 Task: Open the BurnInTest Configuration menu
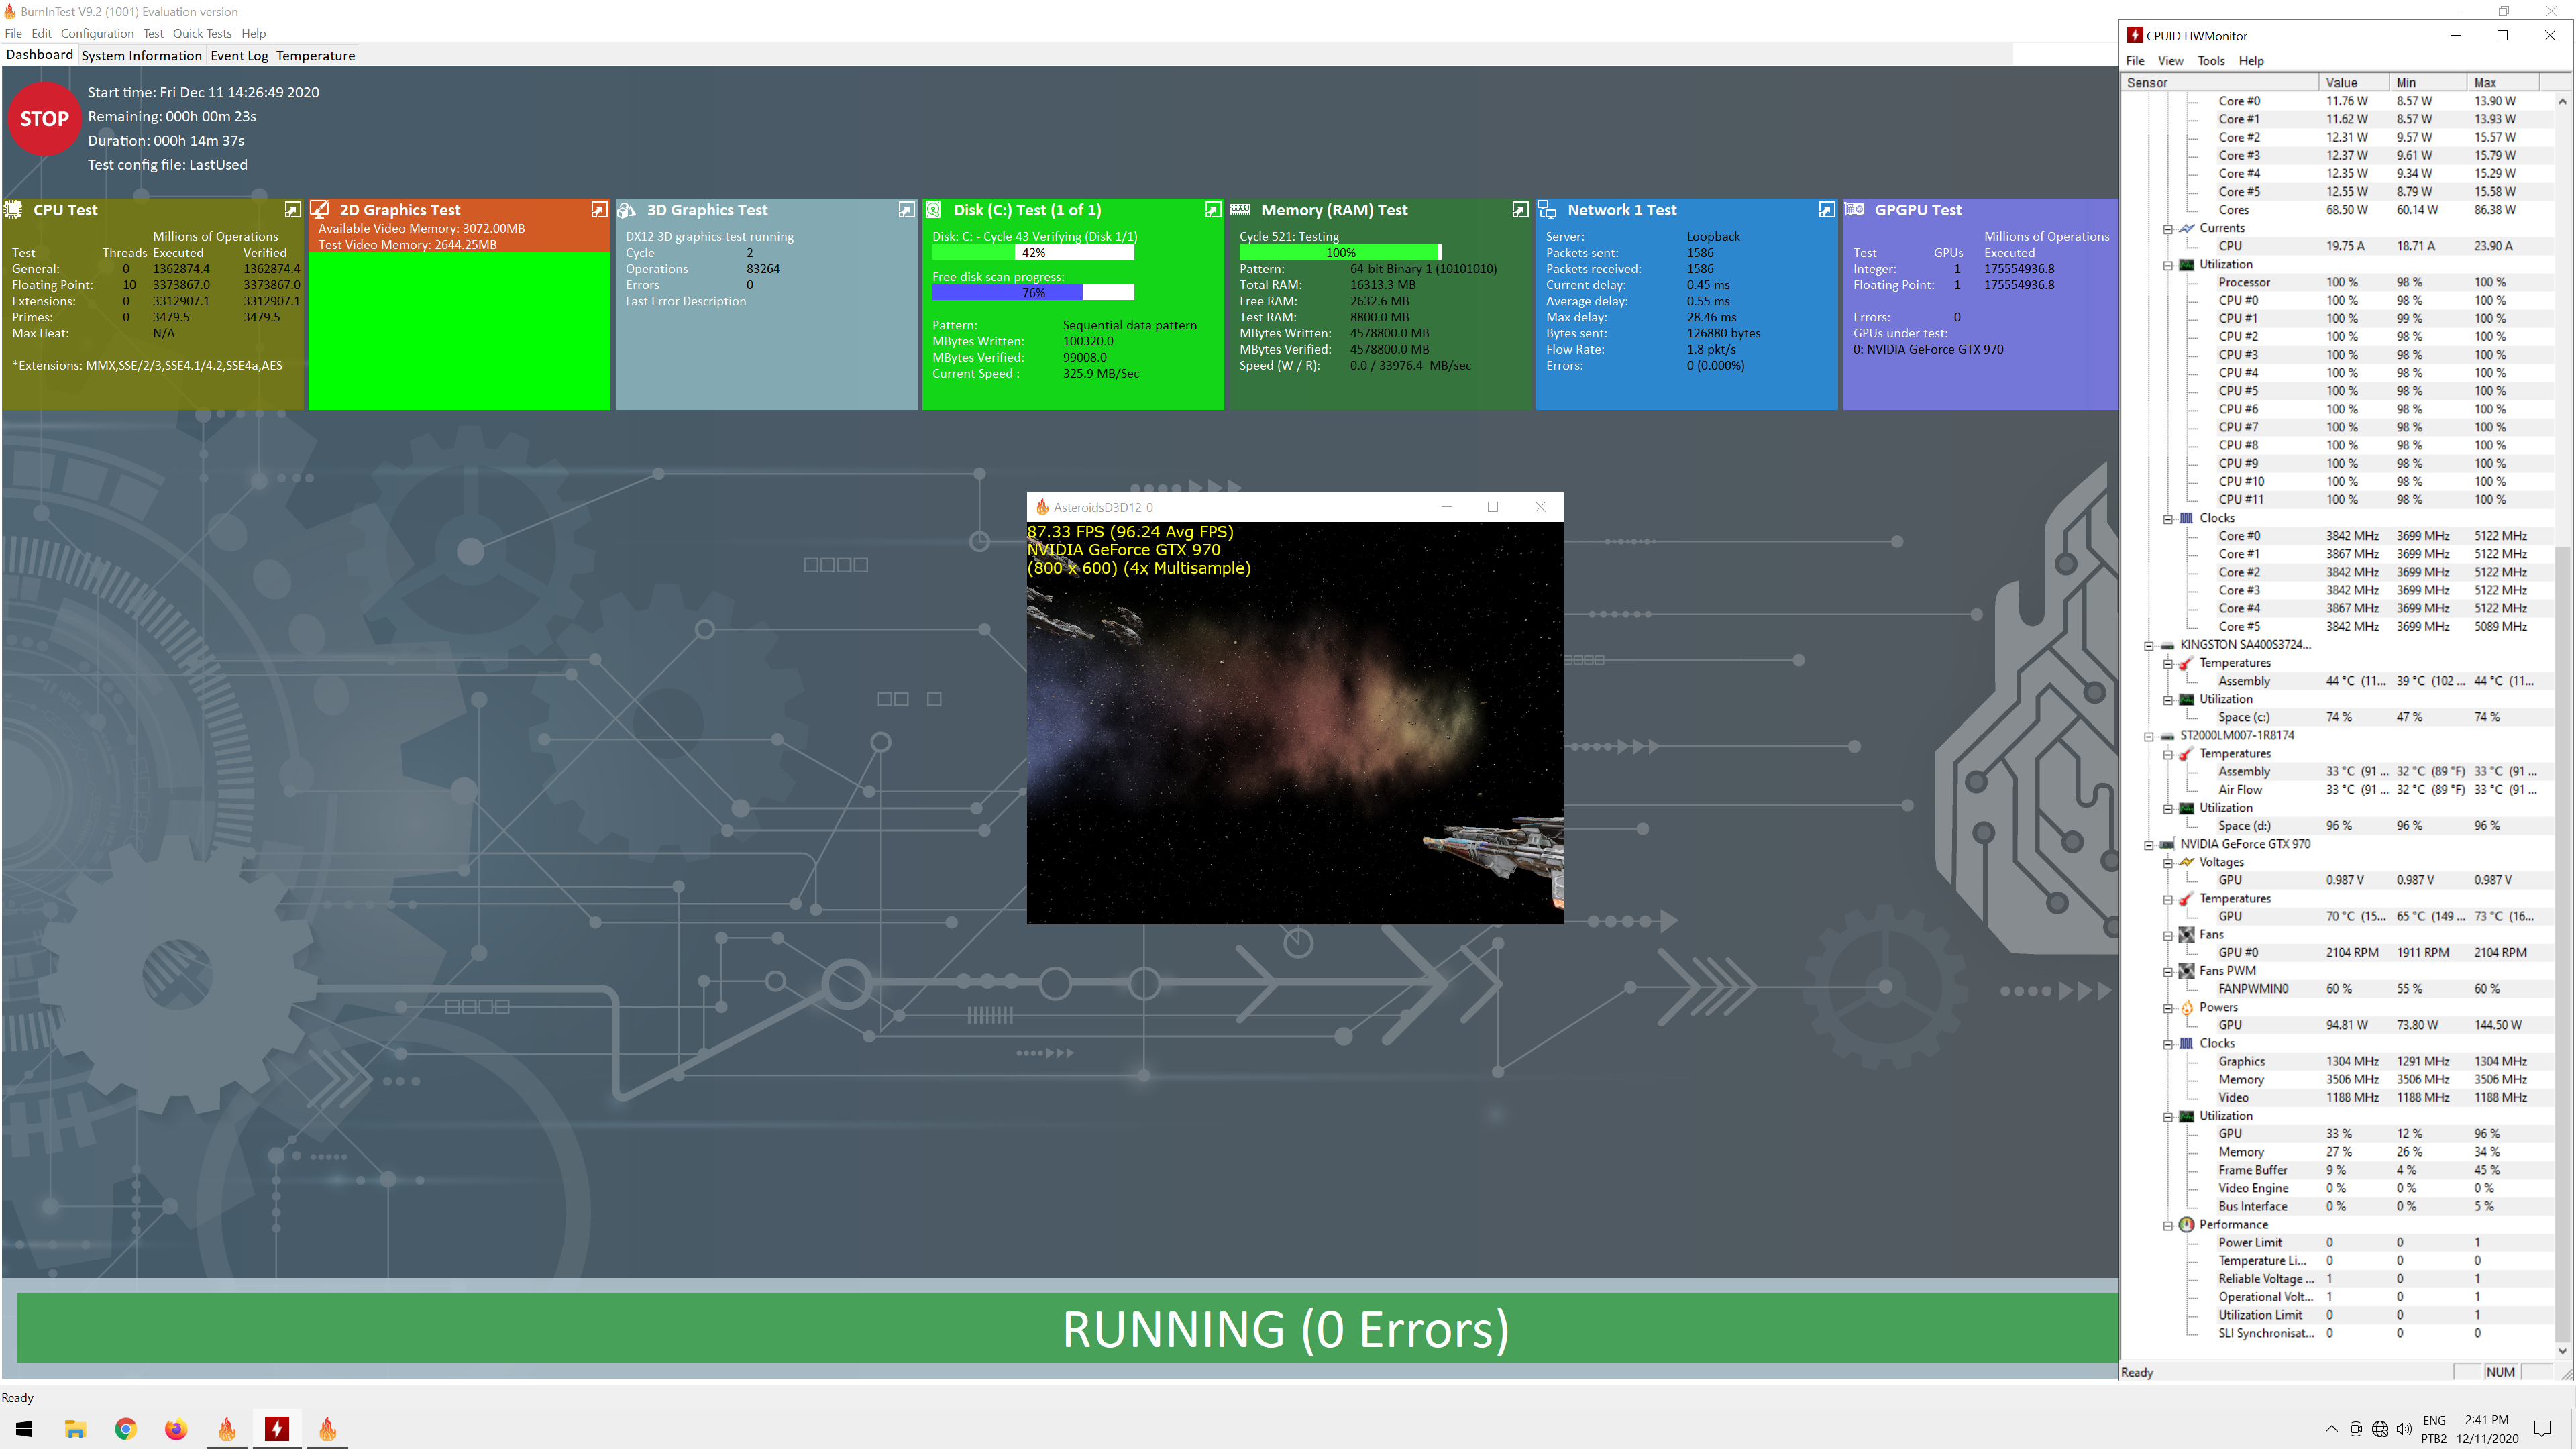click(97, 33)
